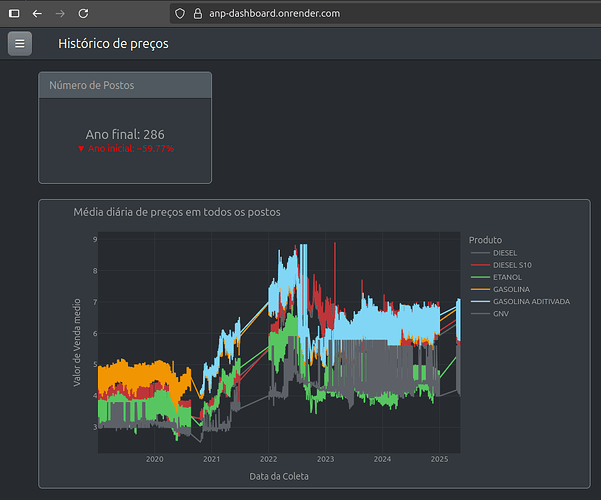Click the Ano final: 286 indicator value
Viewport: 601px width, 500px height.
[x=125, y=135]
